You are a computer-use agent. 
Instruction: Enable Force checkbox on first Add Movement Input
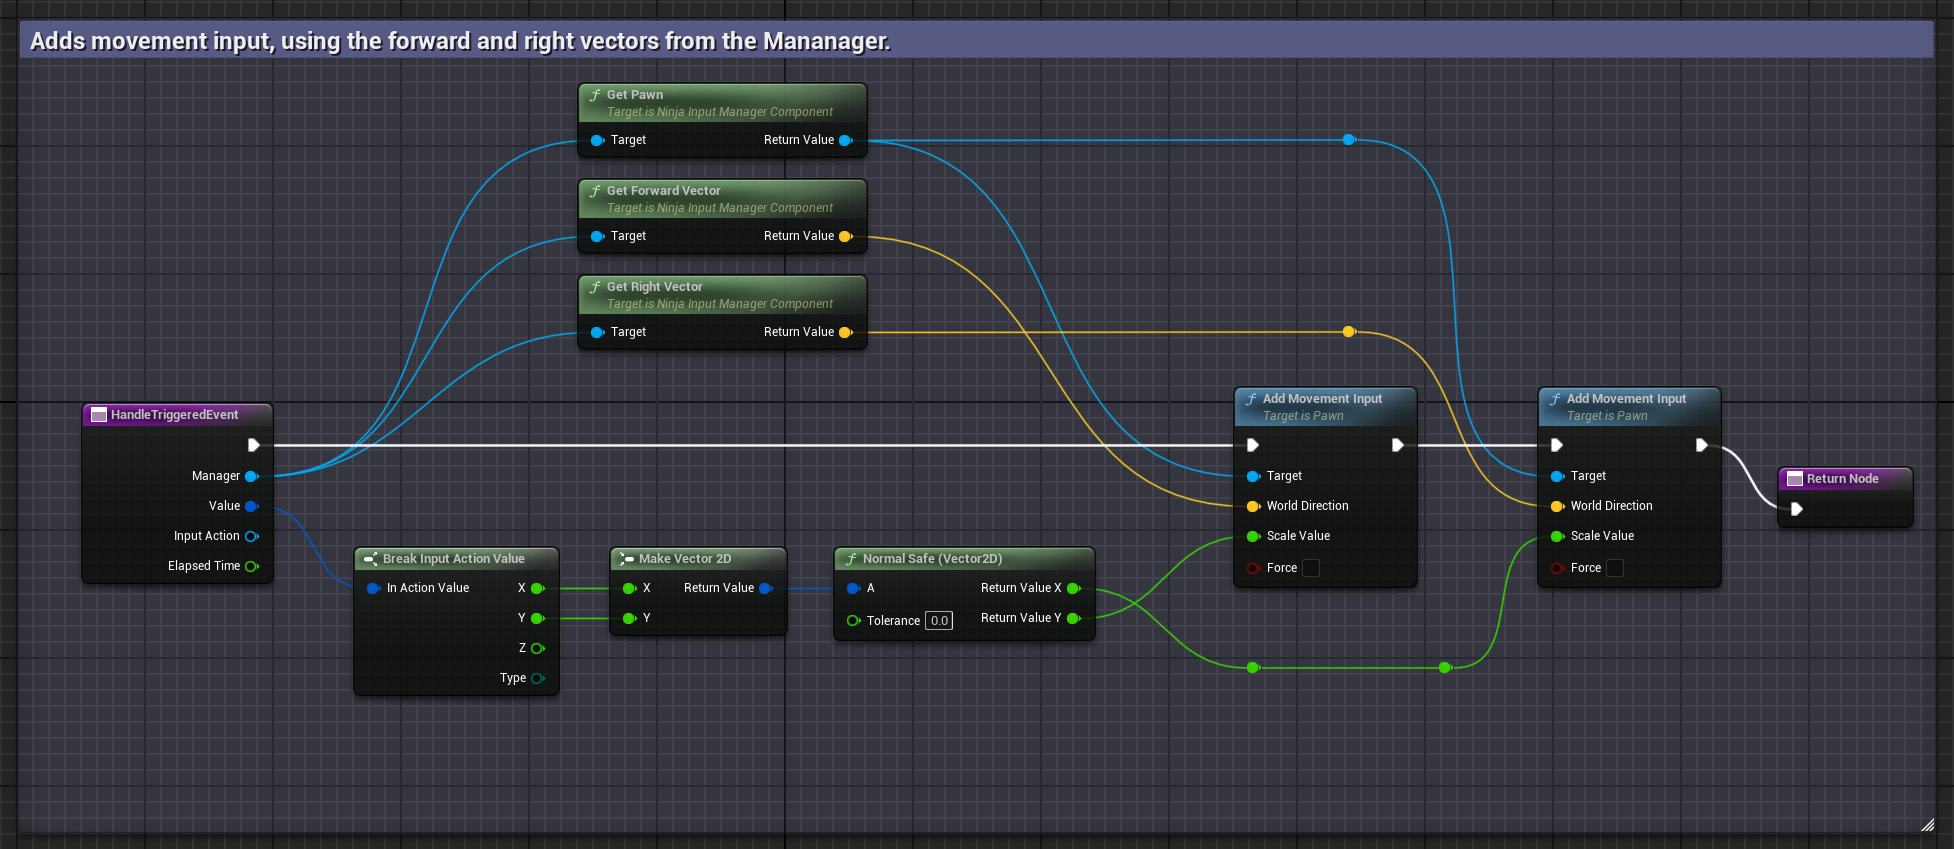coord(1311,568)
